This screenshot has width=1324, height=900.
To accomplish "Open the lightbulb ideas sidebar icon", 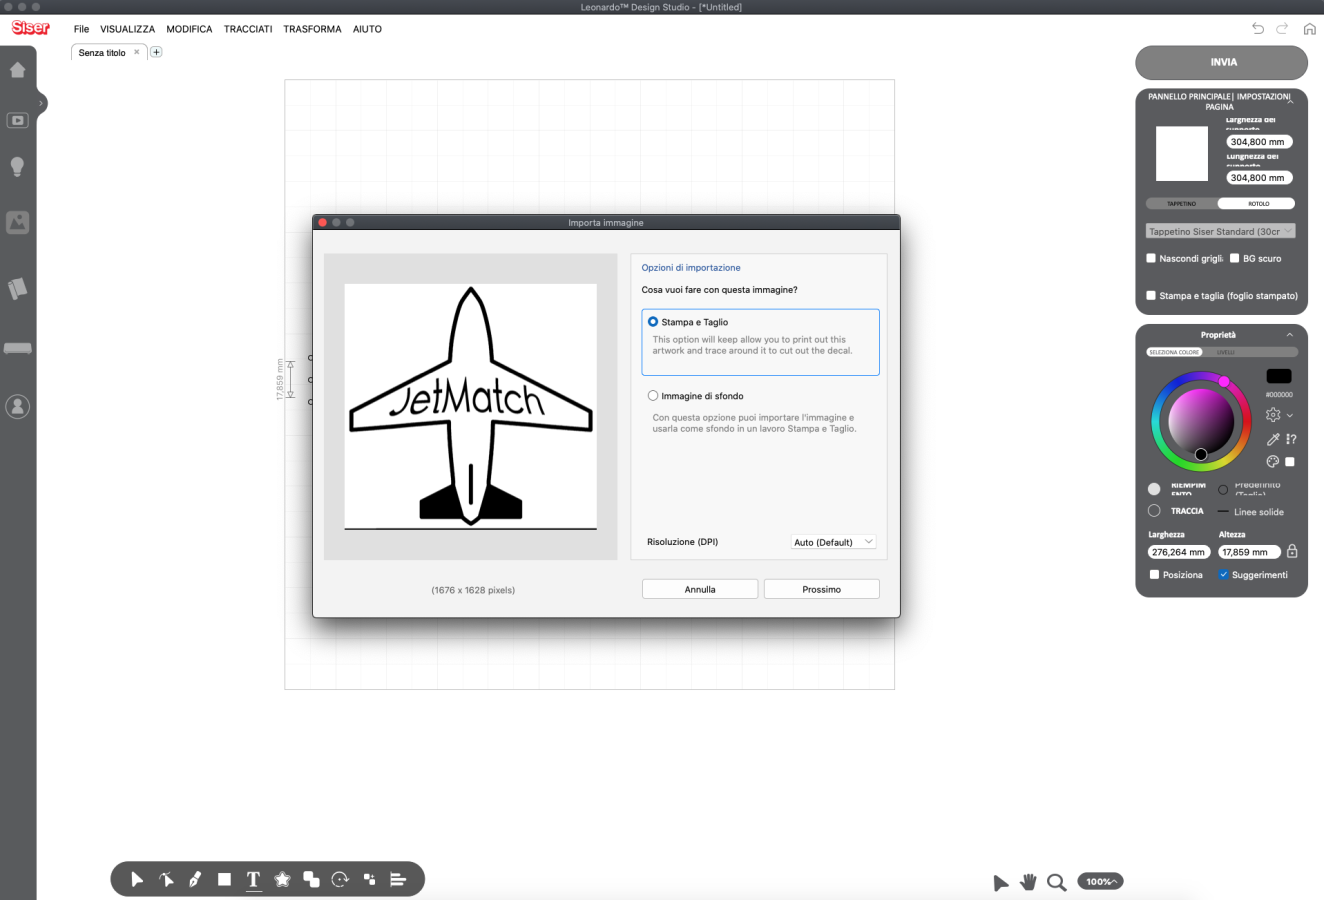I will 17,167.
